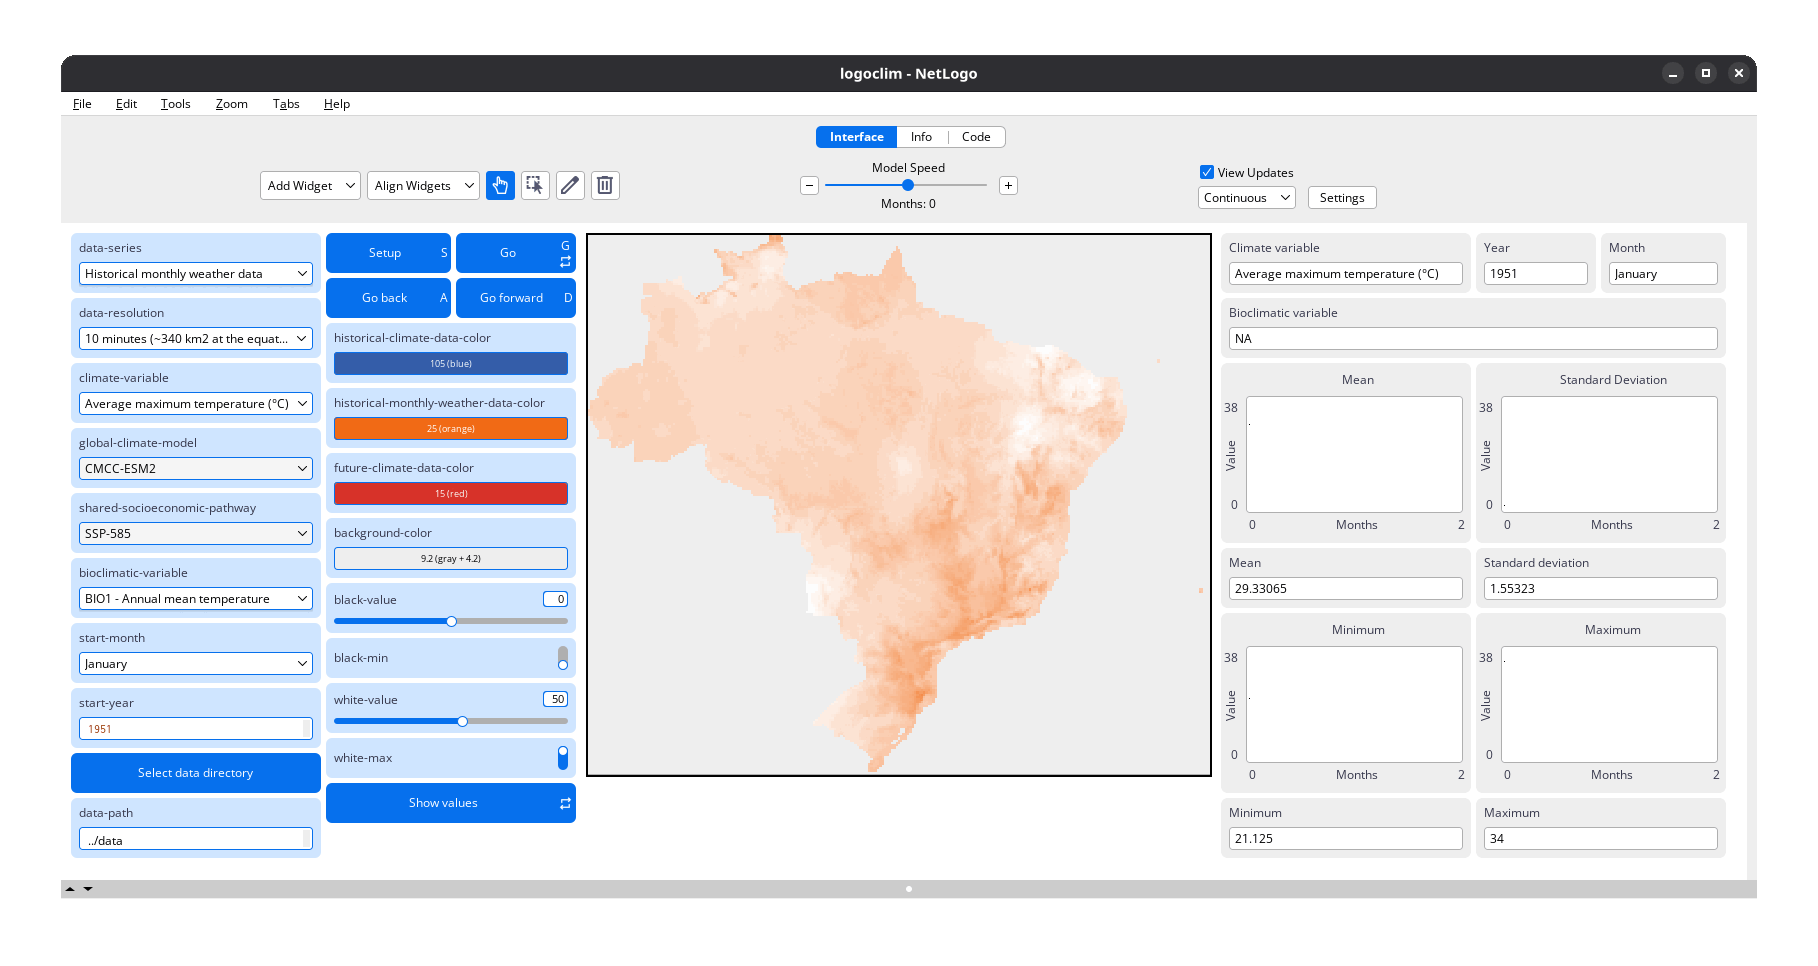Turn off the white-max switch
Screen dimensions: 1818x966
tap(562, 758)
